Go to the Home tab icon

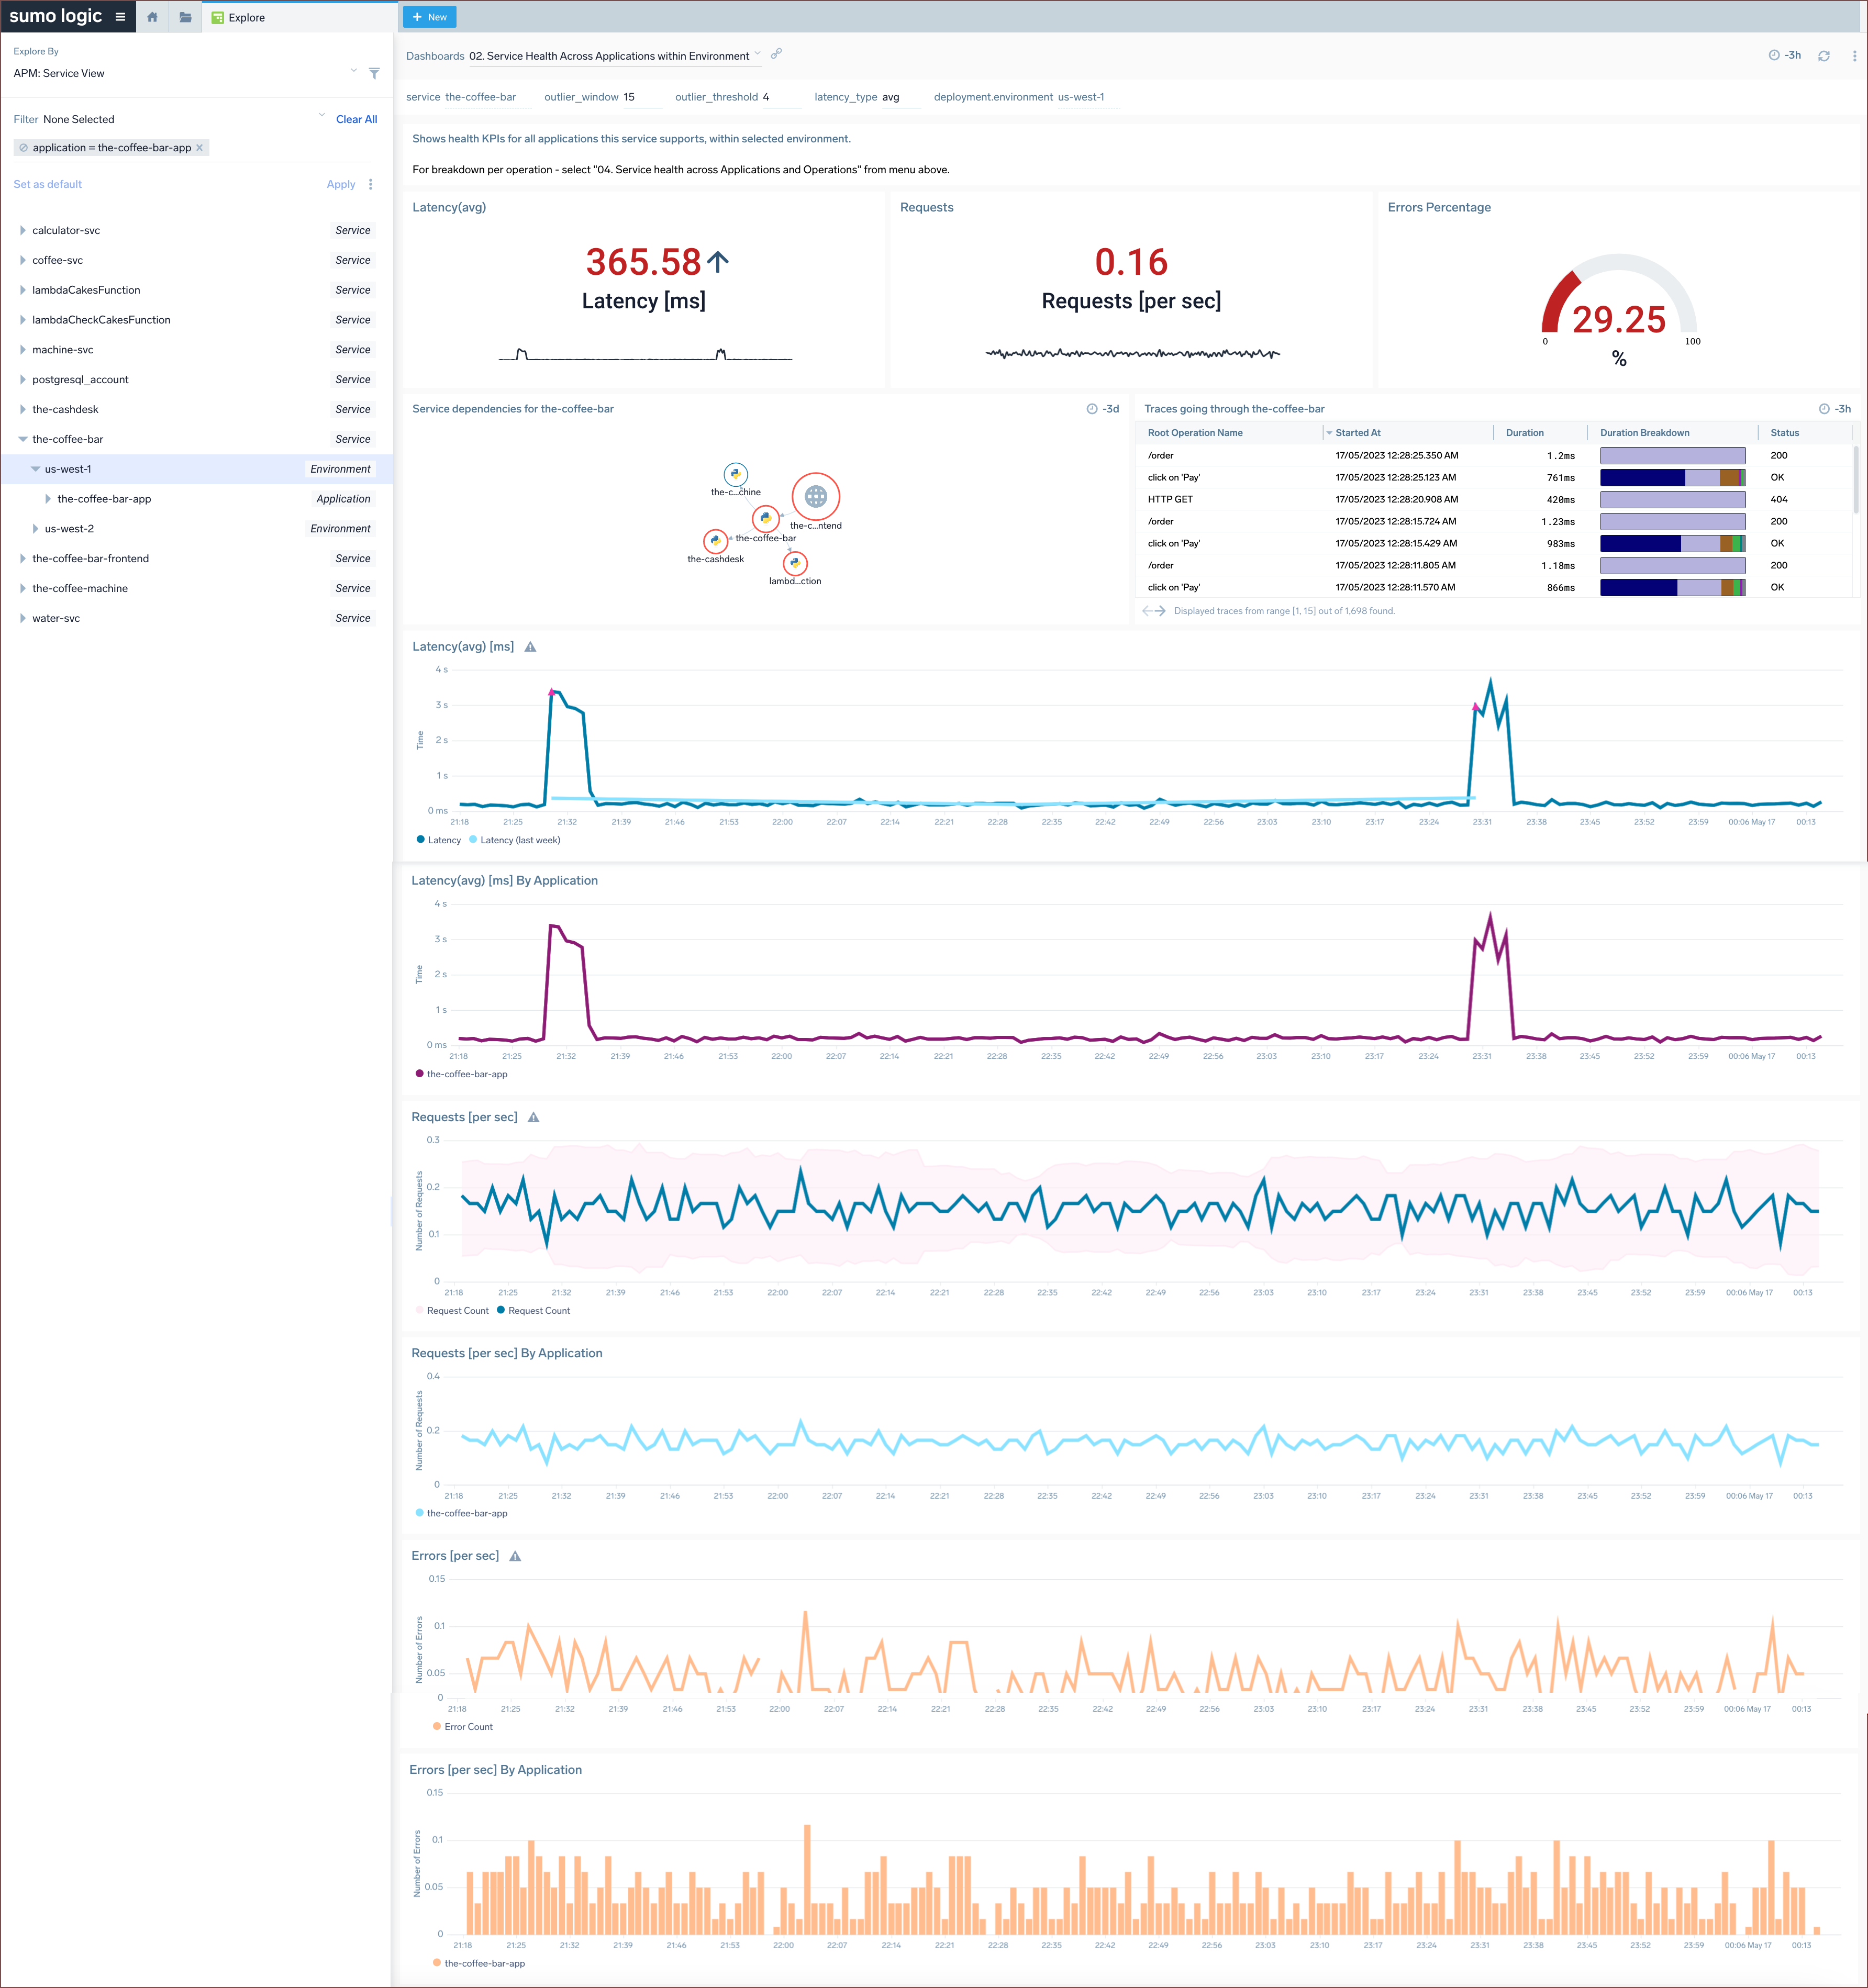pyautogui.click(x=152, y=17)
